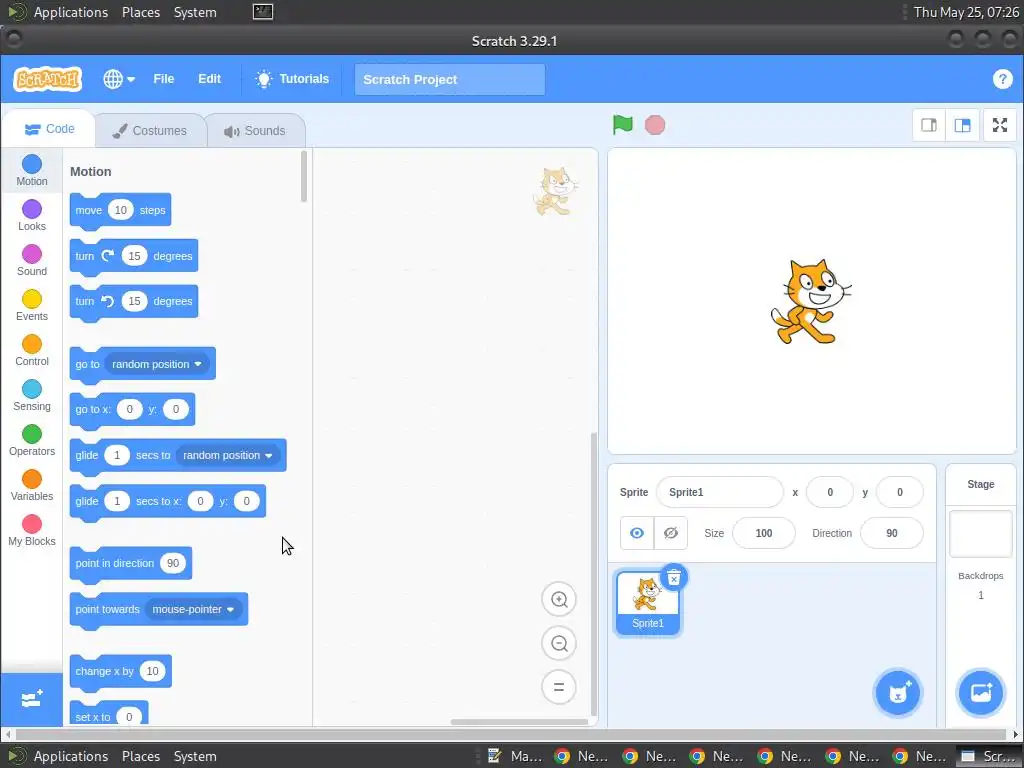Screen dimensions: 1024x768
Task: Reset workspace zoom with equals button
Action: tap(558, 687)
